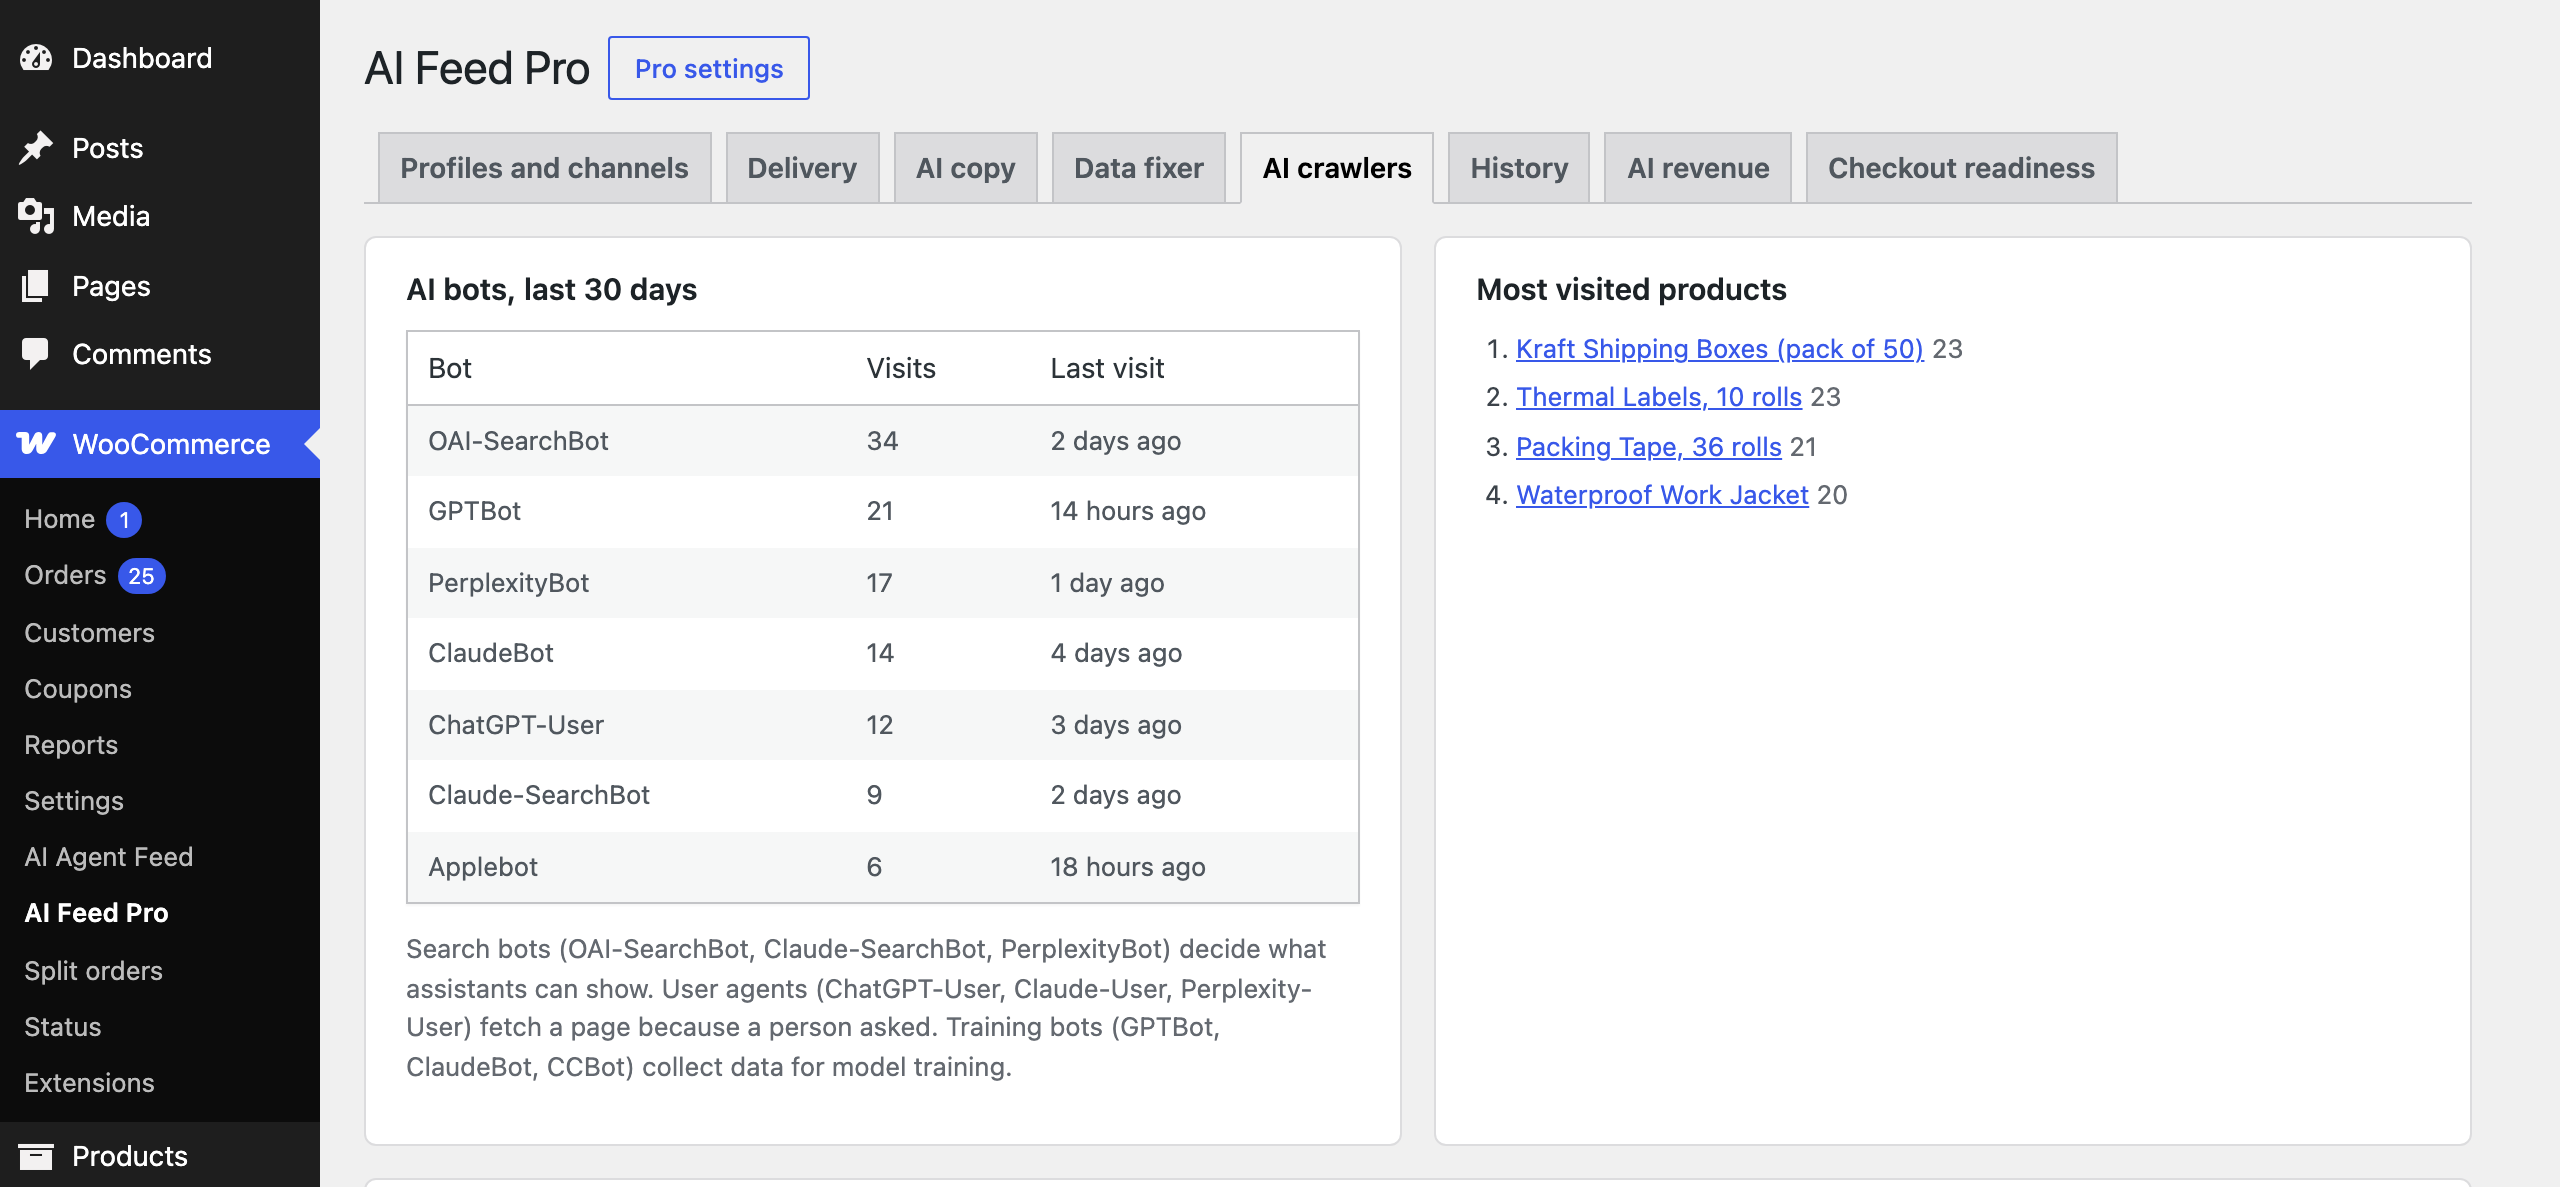Viewport: 2560px width, 1187px height.
Task: Click the Media library icon
Action: (36, 216)
